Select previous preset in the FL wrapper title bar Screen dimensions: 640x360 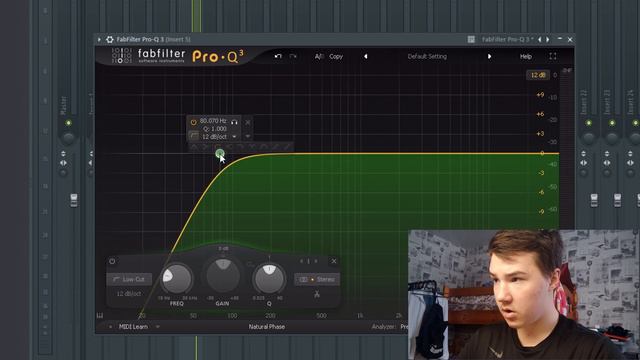[x=540, y=40]
